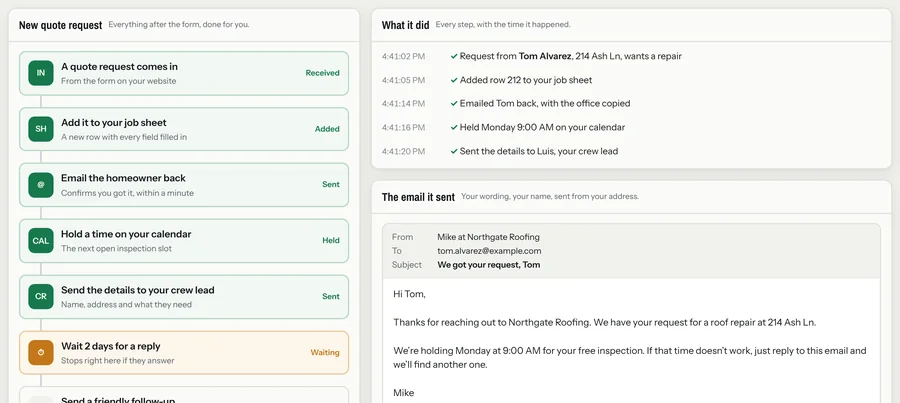This screenshot has width=900, height=403.
Task: Open the 'Hold a time on your calendar' card
Action: pos(184,241)
